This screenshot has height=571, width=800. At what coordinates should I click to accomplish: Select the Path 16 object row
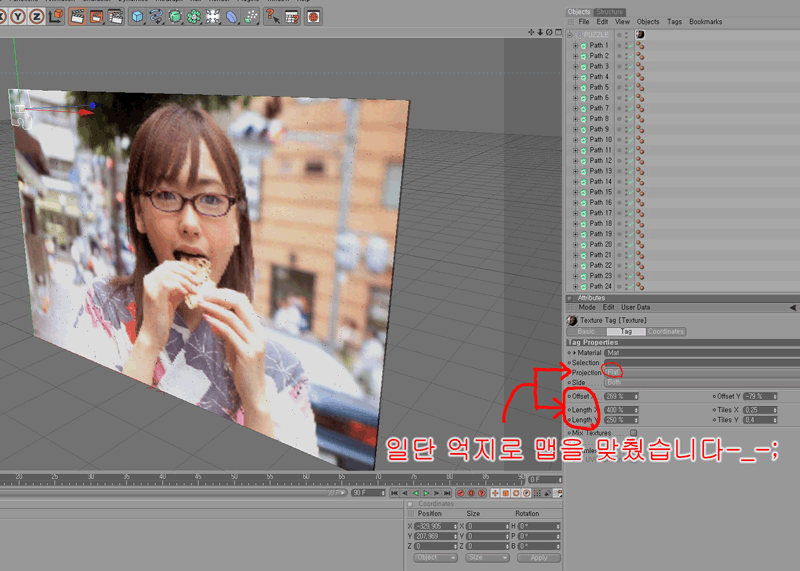point(601,203)
